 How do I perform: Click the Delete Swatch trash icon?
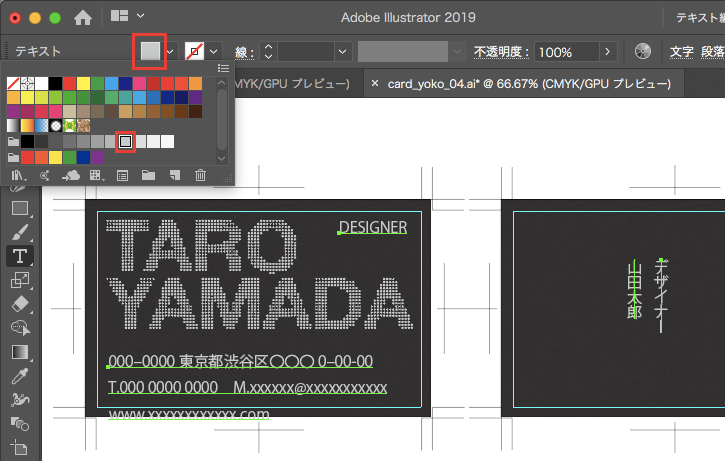pos(200,175)
